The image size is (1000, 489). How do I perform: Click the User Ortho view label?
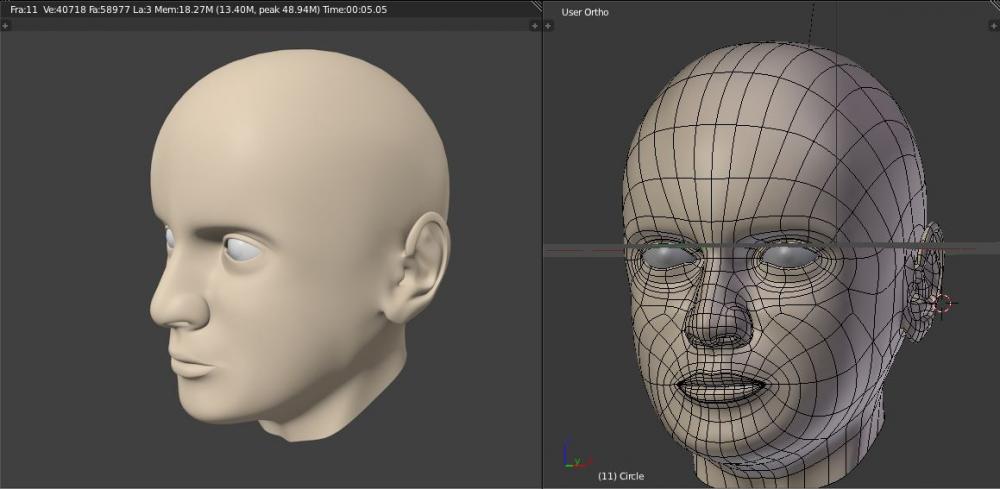[x=585, y=12]
